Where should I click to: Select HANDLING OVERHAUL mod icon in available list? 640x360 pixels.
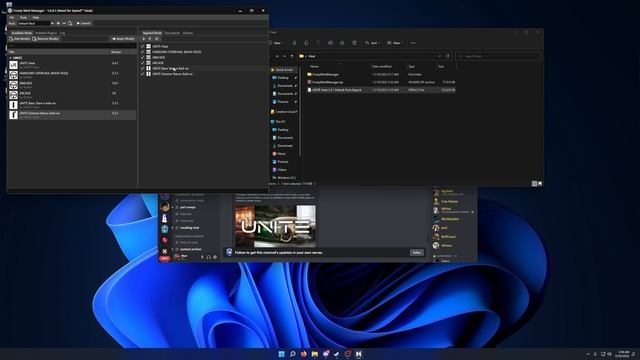coord(13,75)
